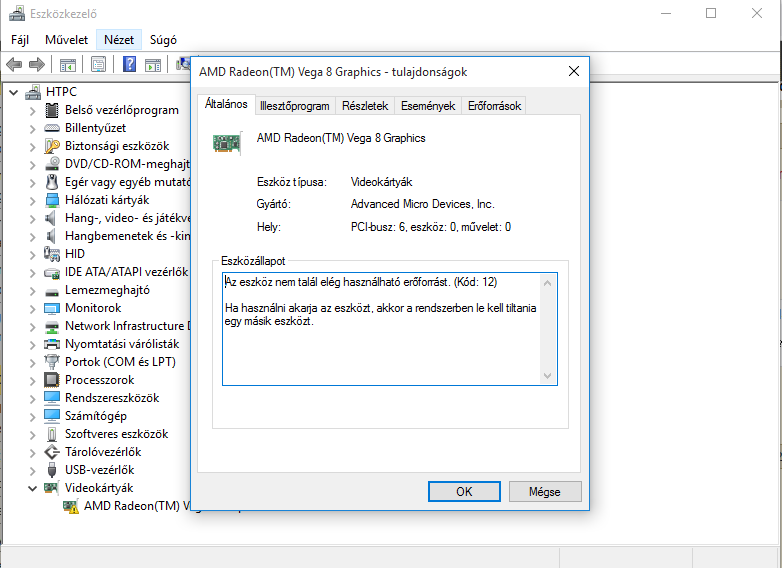Close the AMD Radeon properties dialog
The width and height of the screenshot is (782, 568).
[574, 71]
